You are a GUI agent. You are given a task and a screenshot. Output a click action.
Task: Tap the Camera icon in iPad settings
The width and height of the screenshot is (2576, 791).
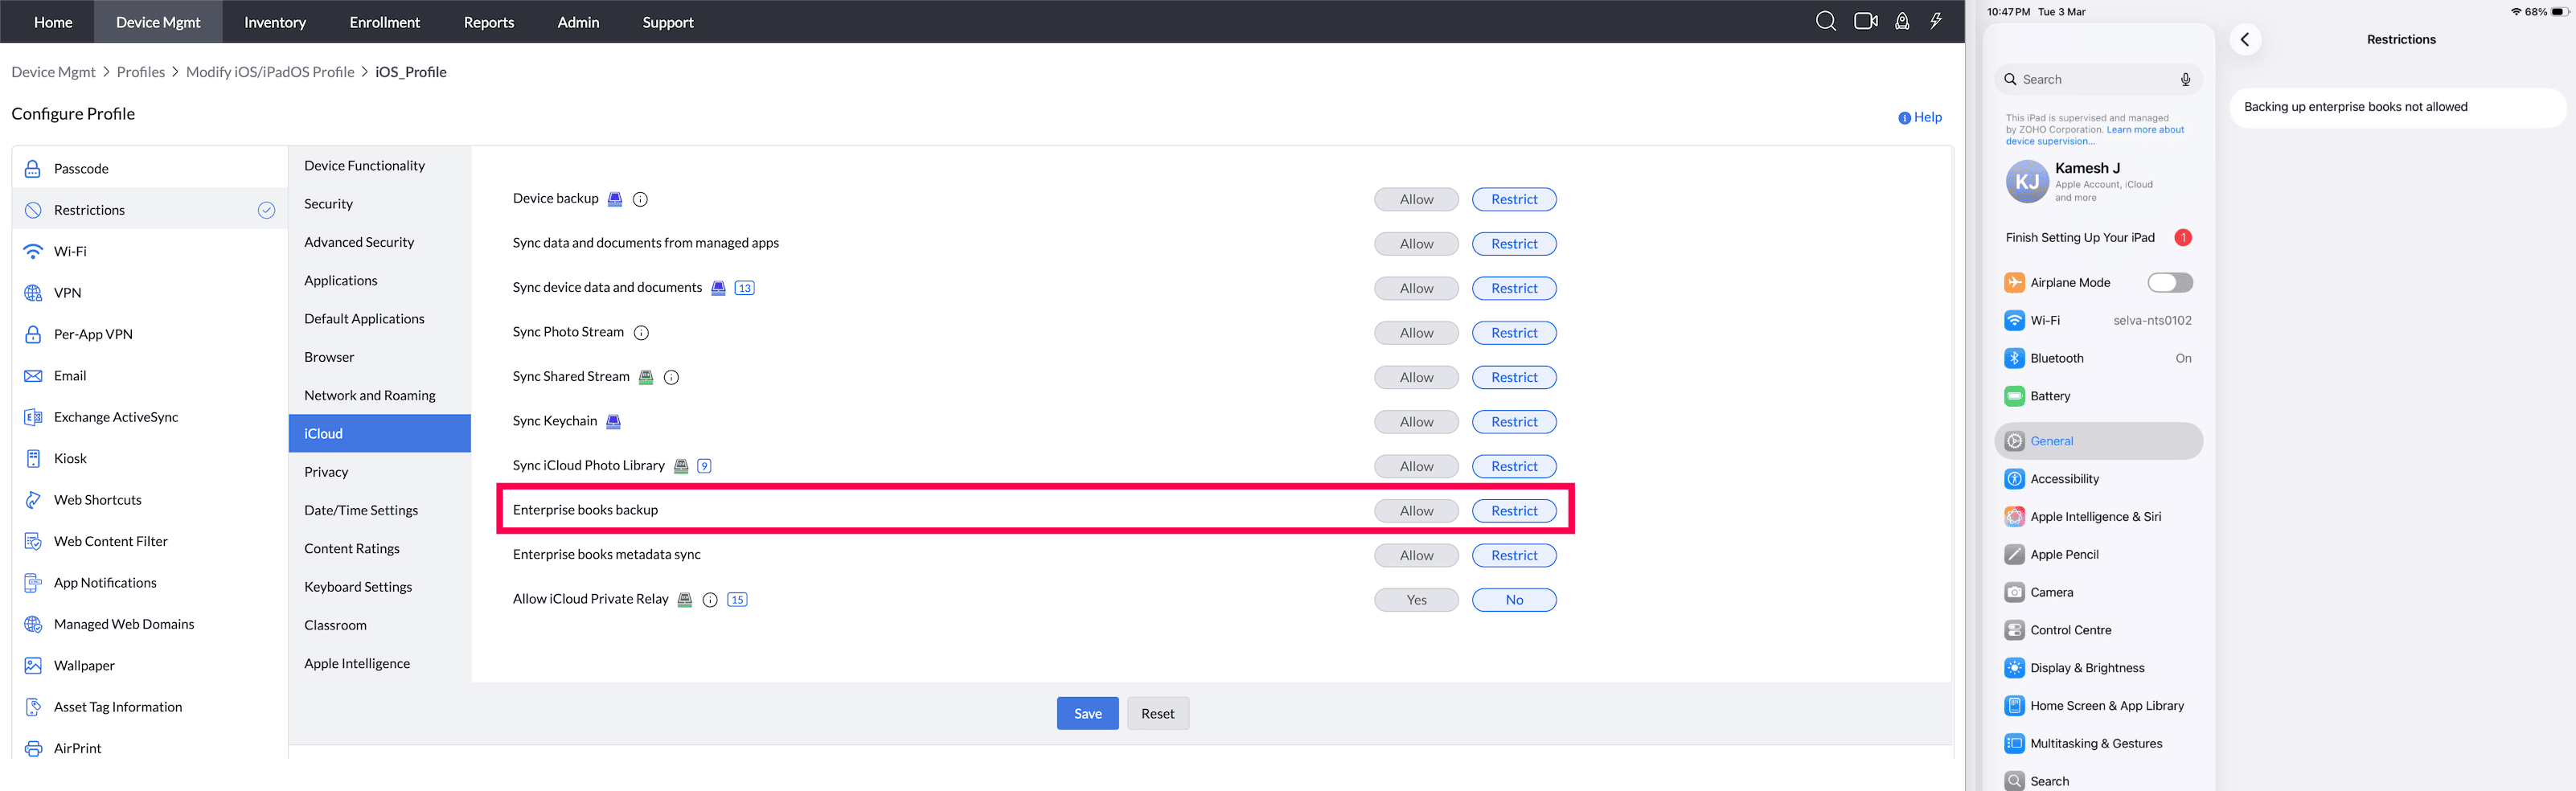pyautogui.click(x=2014, y=593)
